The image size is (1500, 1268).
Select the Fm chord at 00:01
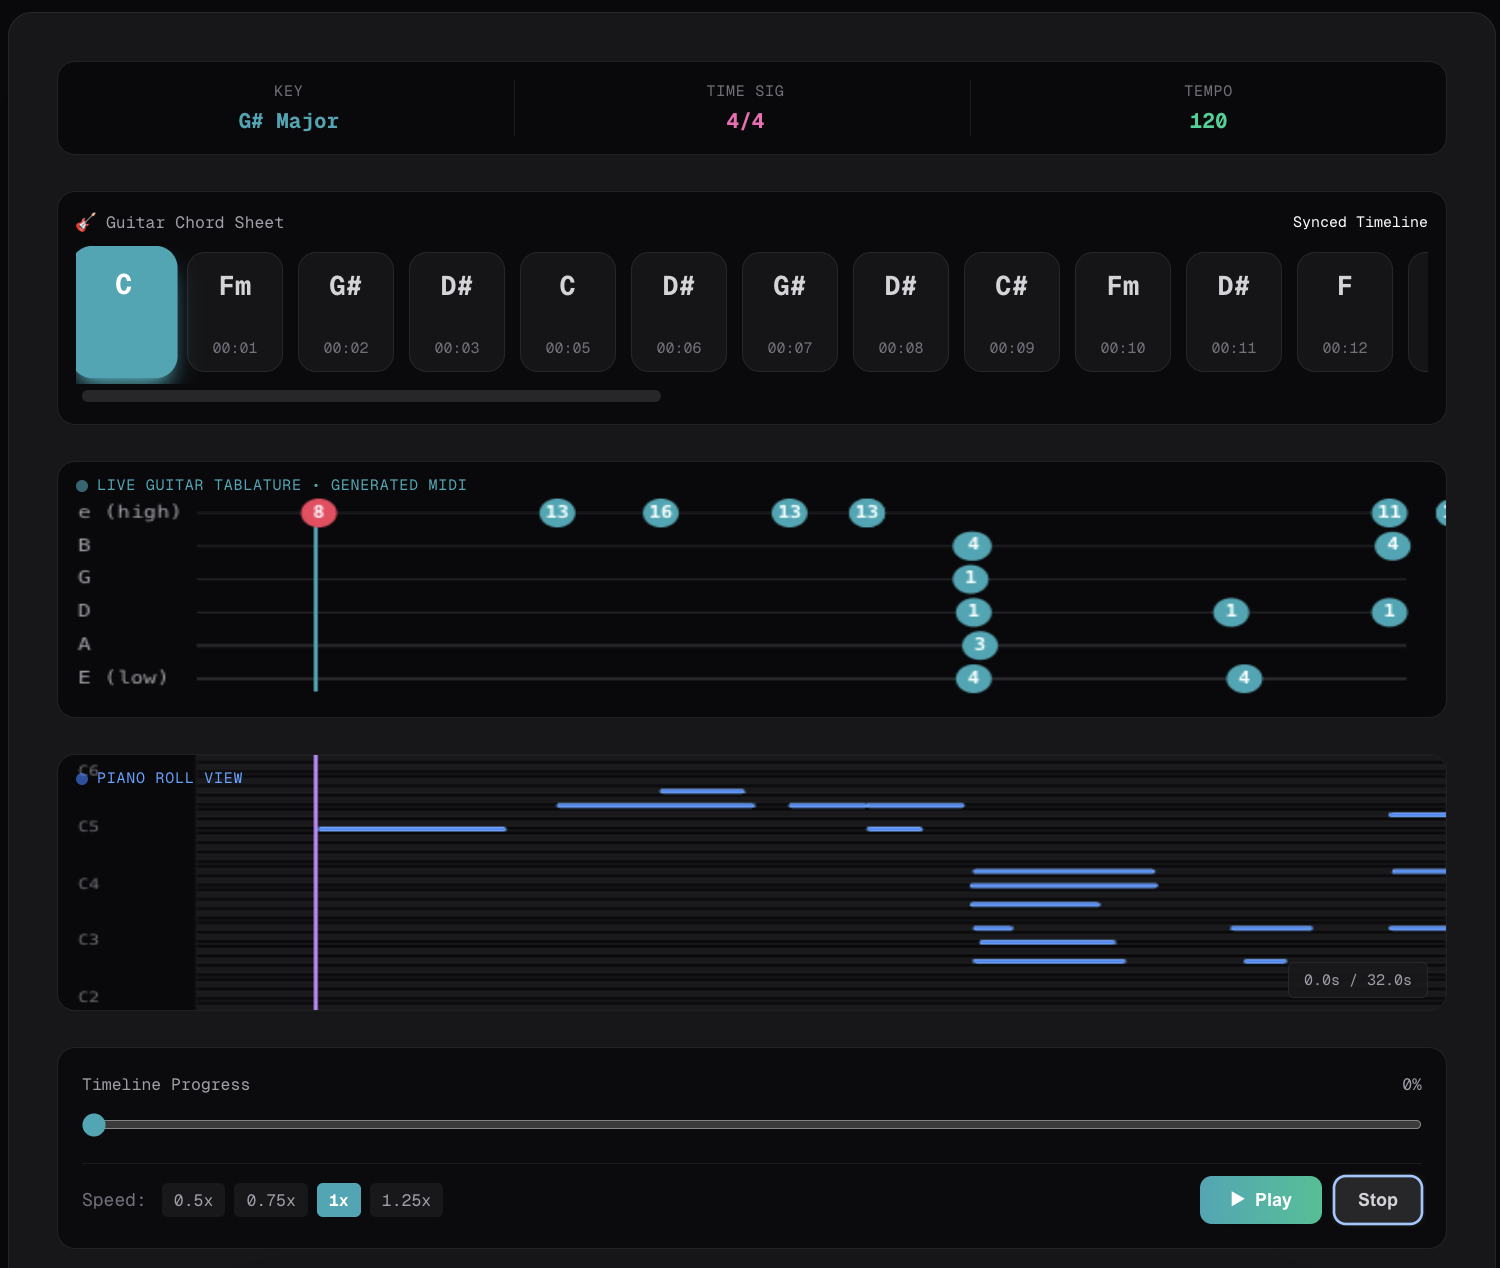[x=235, y=312]
